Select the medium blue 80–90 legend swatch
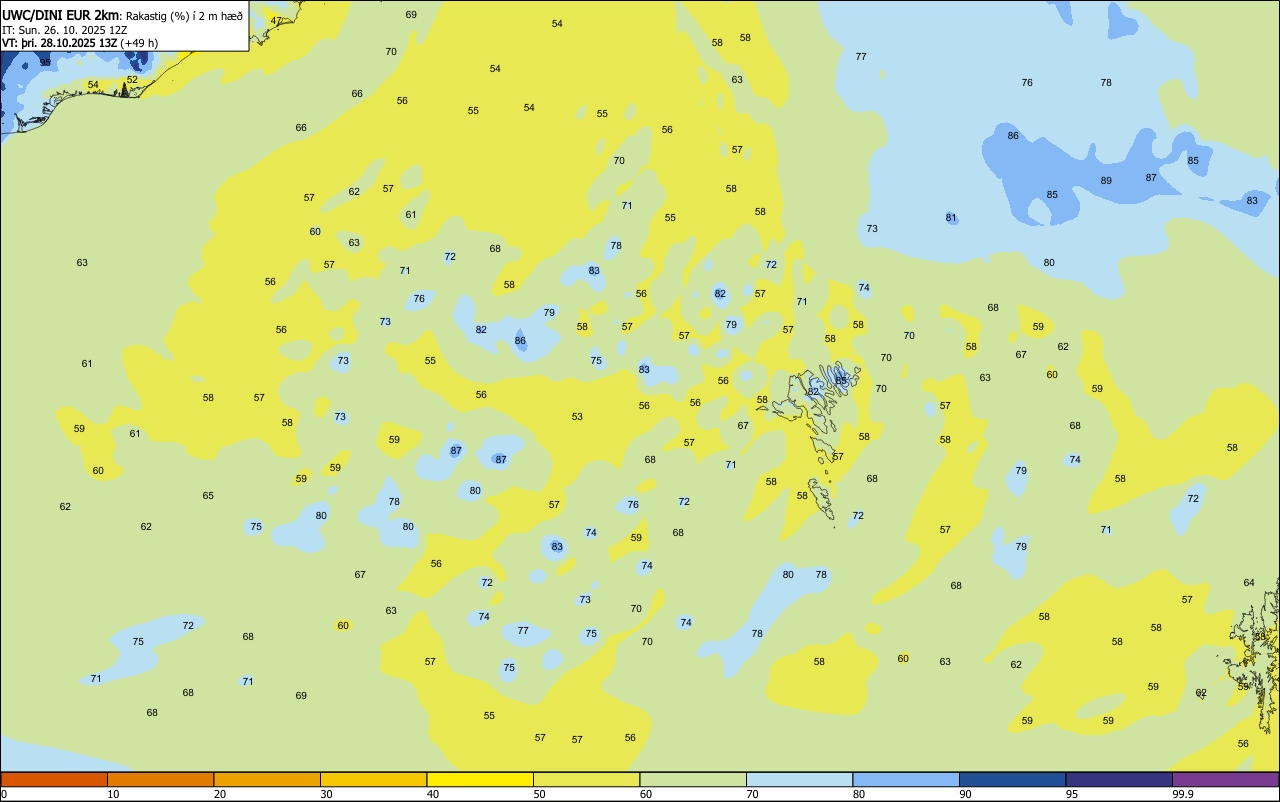The height and width of the screenshot is (802, 1280). click(906, 779)
